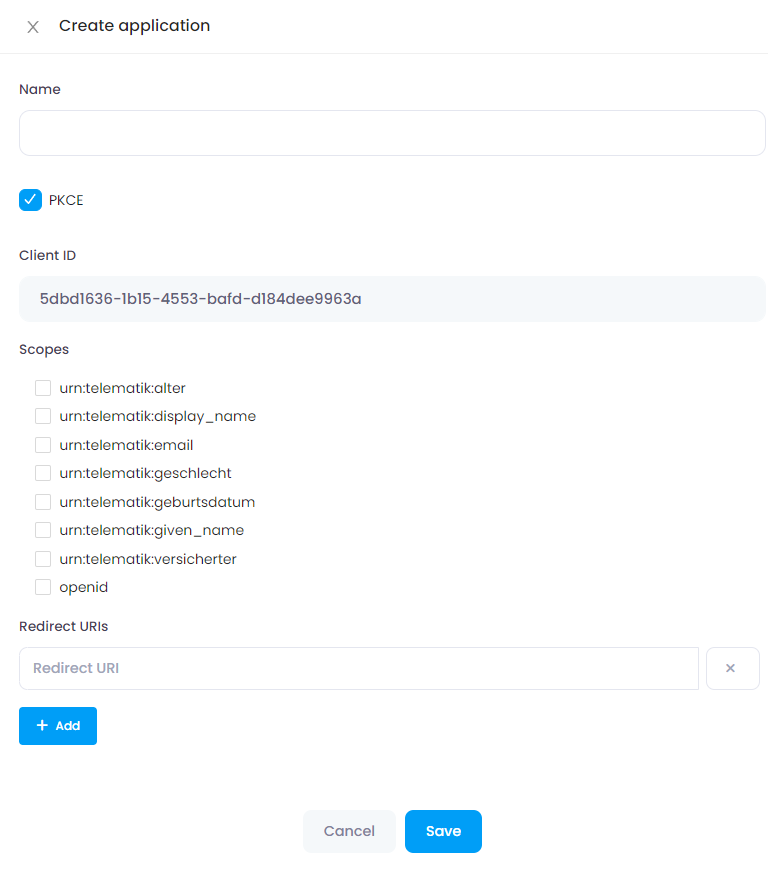Click the PKCE label text
The width and height of the screenshot is (768, 869).
(x=66, y=200)
